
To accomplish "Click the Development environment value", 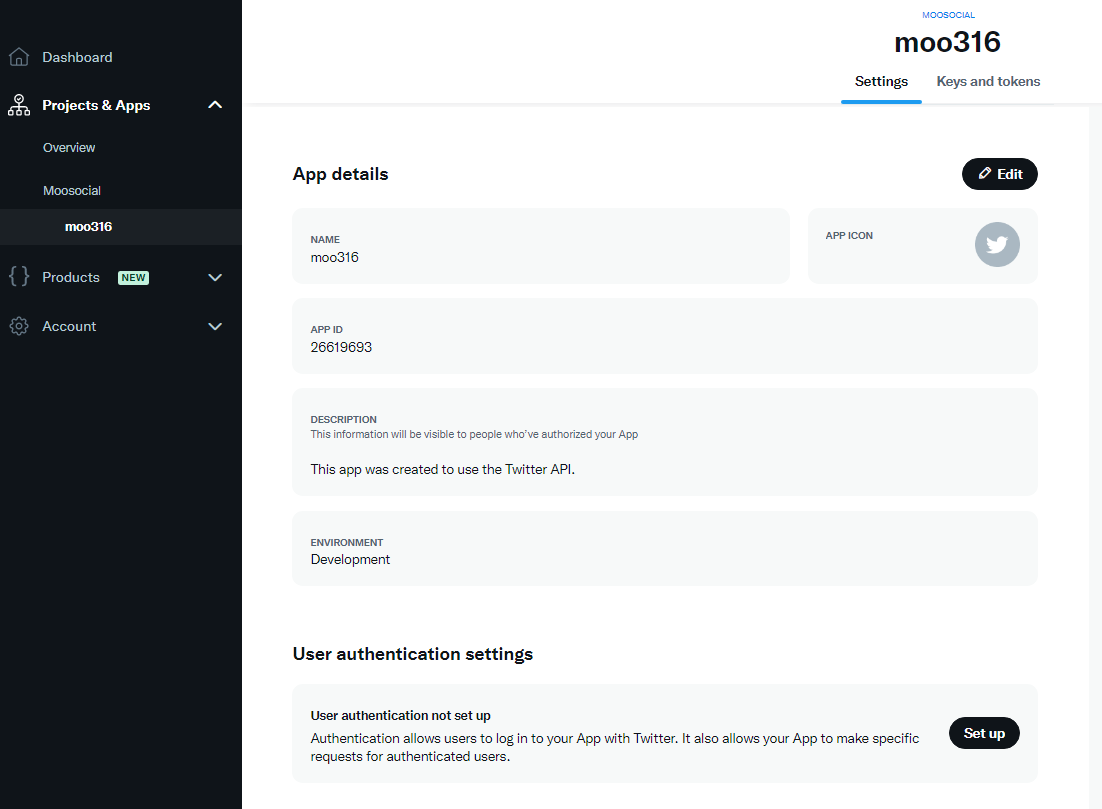I will 350,559.
